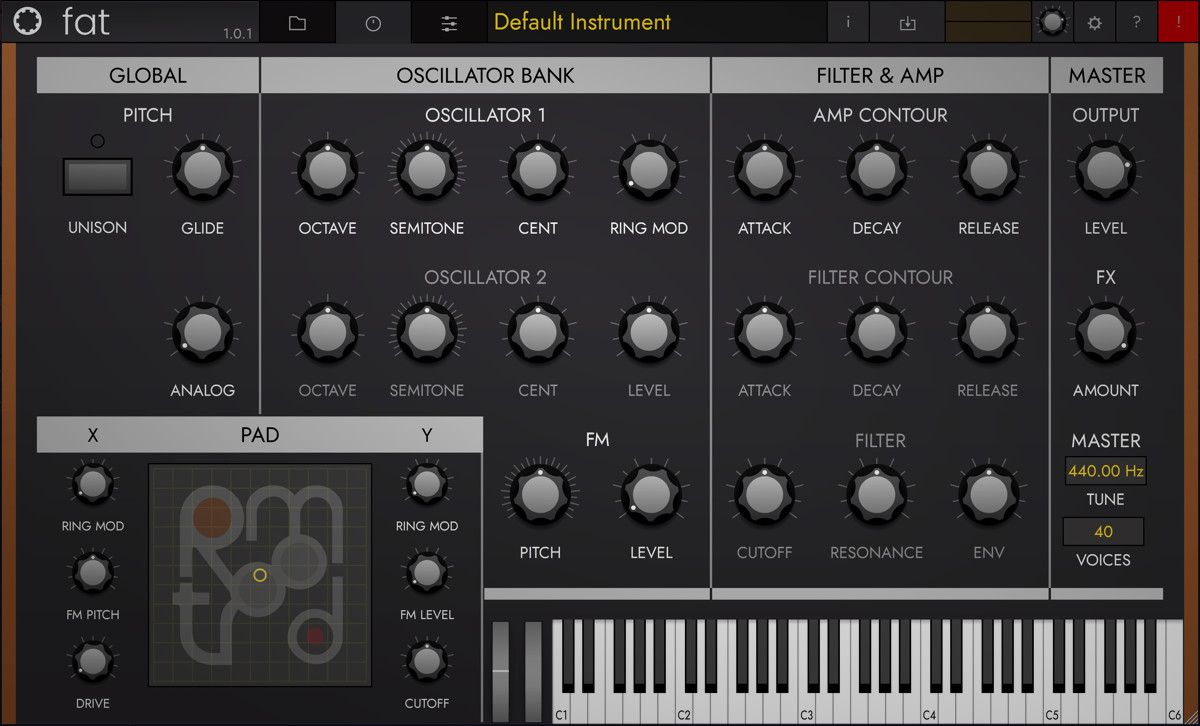This screenshot has height=726, width=1200.
Task: Open the preset browser folder icon
Action: tap(296, 21)
